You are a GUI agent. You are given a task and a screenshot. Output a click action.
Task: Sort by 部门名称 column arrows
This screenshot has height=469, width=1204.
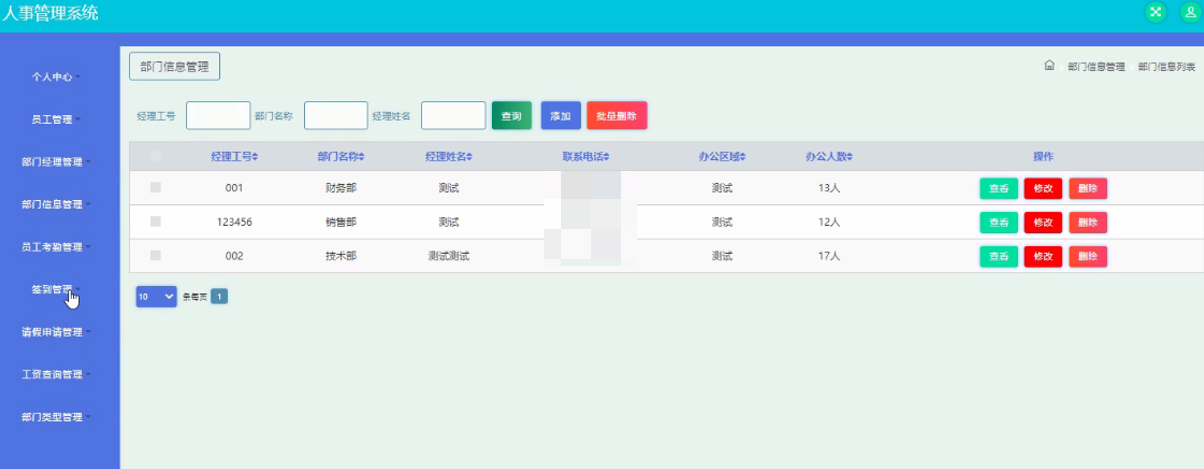click(x=361, y=157)
